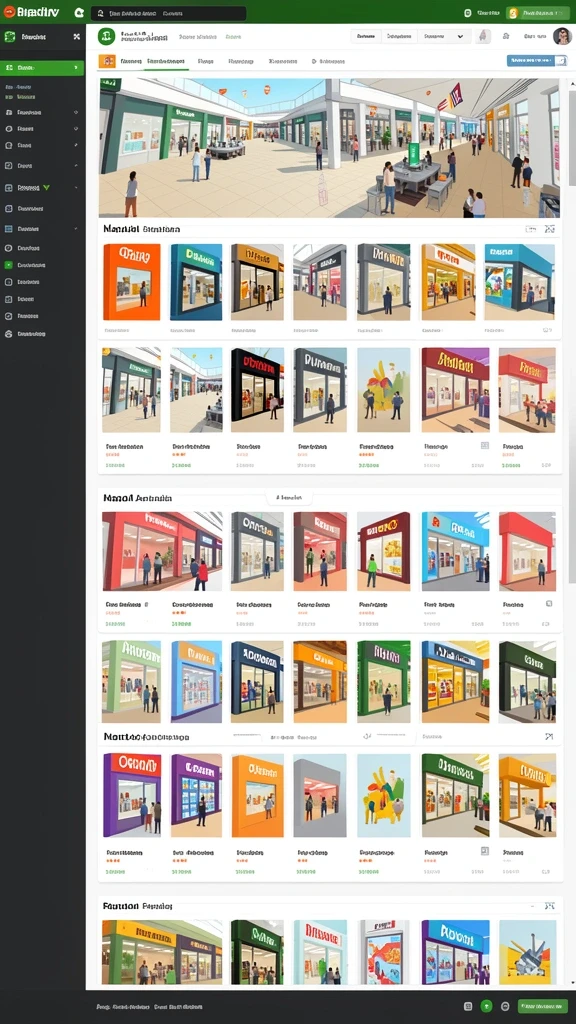
Task: Switch to the third tab in the tab row
Action: point(206,61)
